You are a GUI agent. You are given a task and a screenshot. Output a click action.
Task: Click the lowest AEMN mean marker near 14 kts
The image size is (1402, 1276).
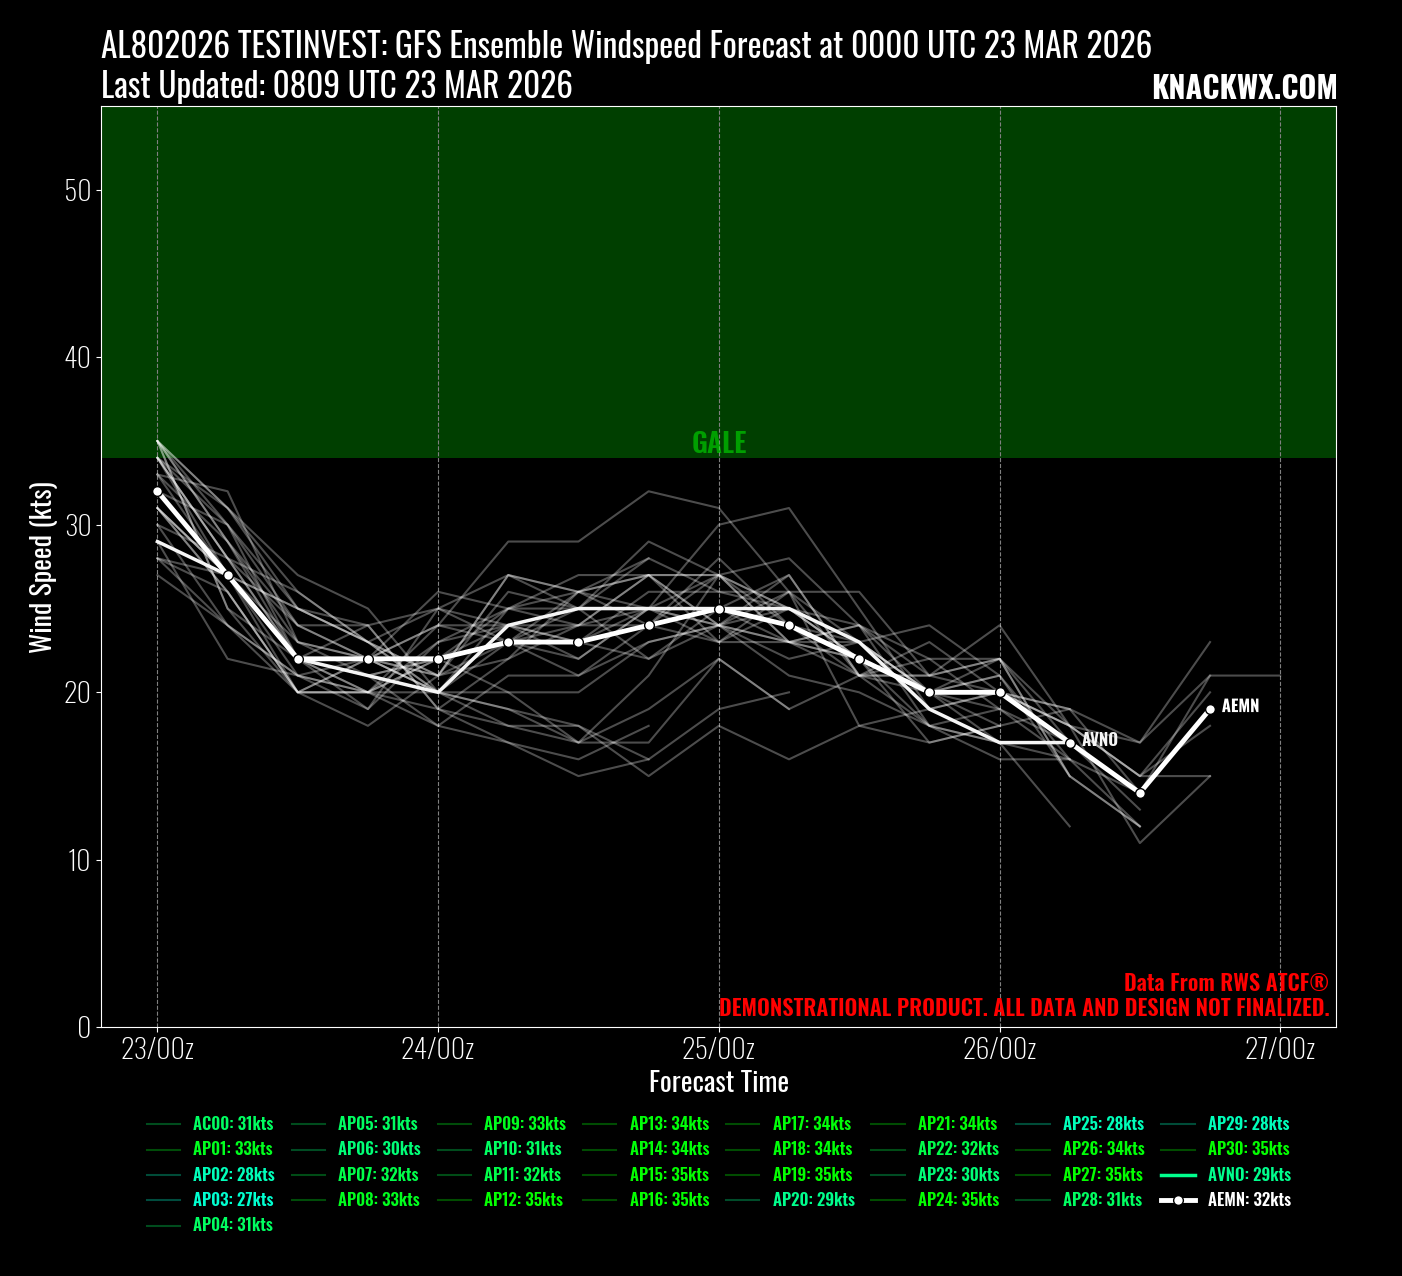[x=1140, y=793]
